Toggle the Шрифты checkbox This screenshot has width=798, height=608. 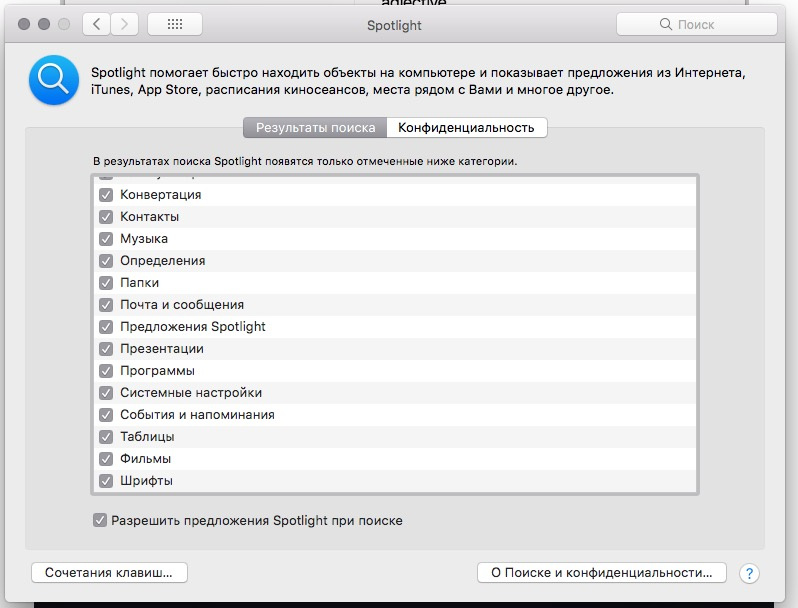tap(106, 481)
